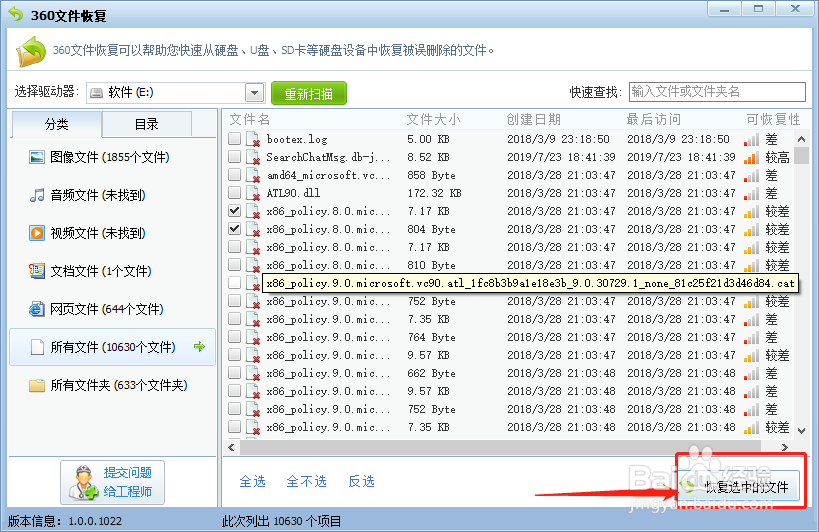Tick the checkbox for 764 Byte file
The image size is (819, 532).
click(x=235, y=337)
